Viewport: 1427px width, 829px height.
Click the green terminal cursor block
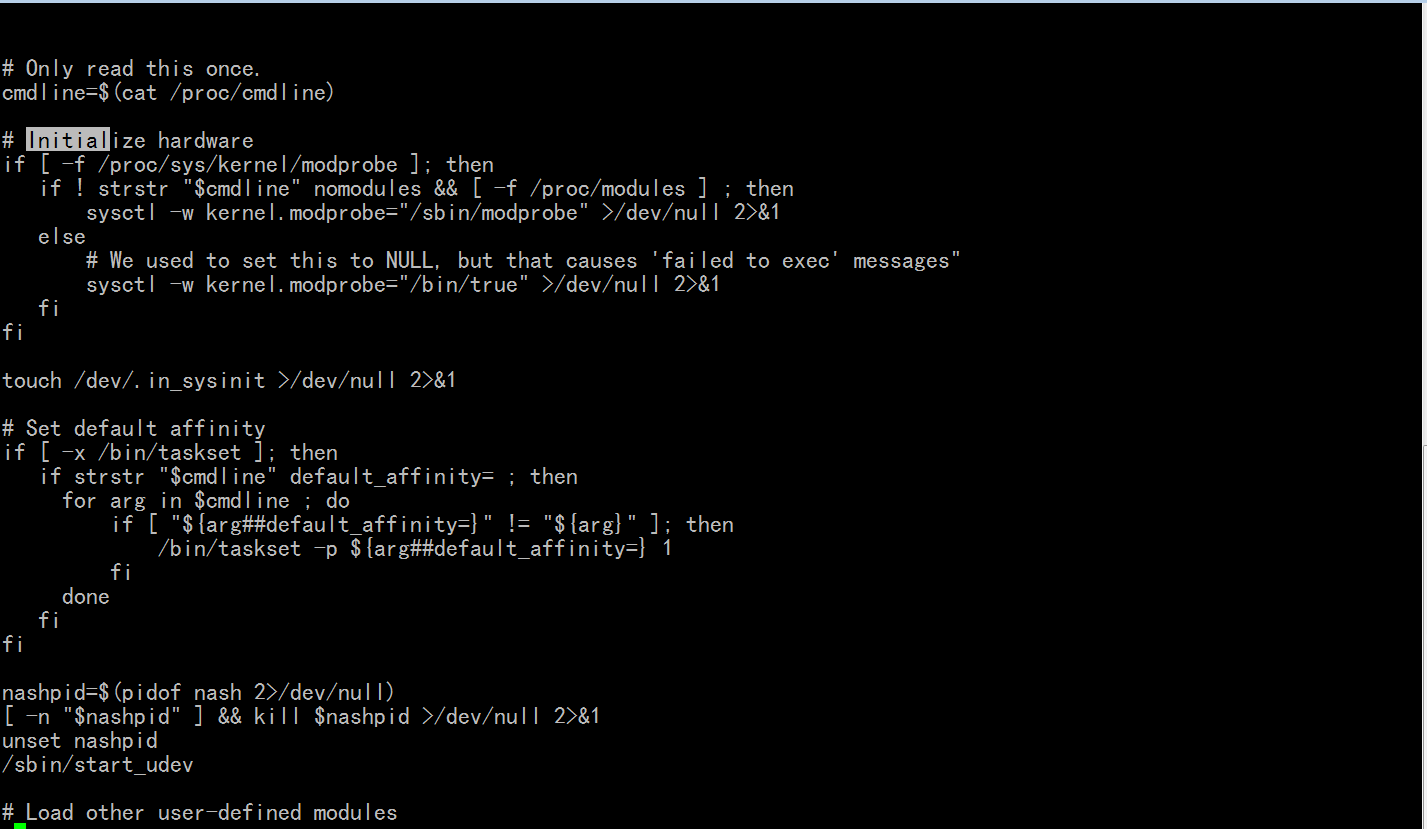point(20,826)
